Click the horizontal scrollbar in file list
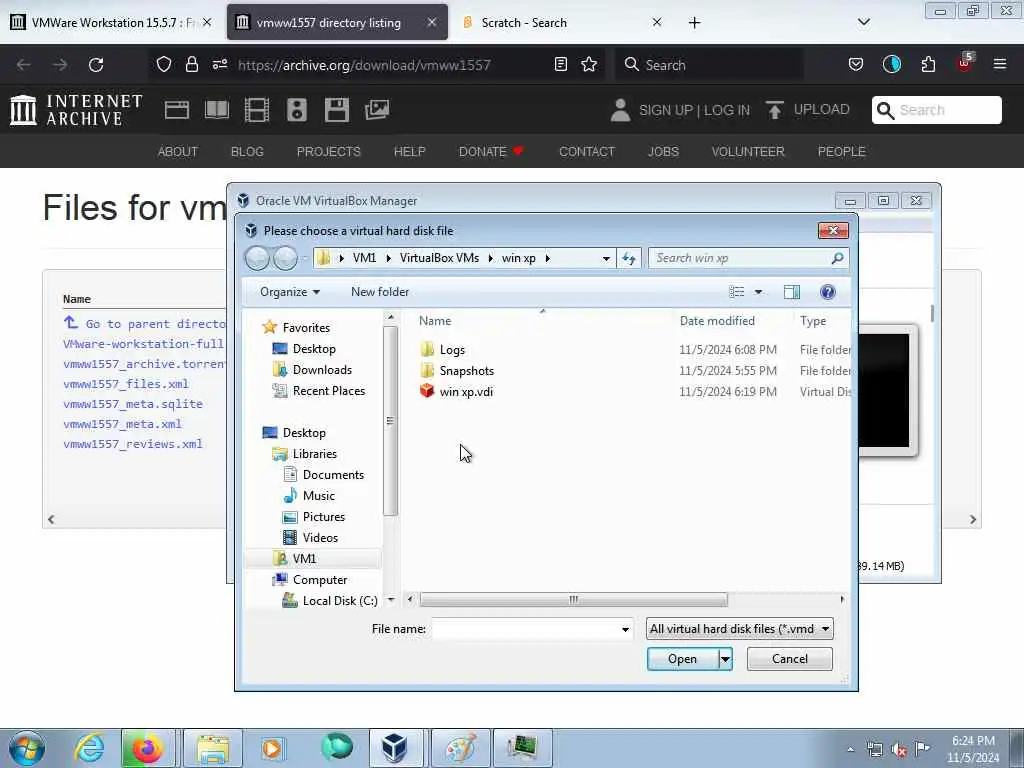Screen dimensions: 1024x768 (573, 600)
